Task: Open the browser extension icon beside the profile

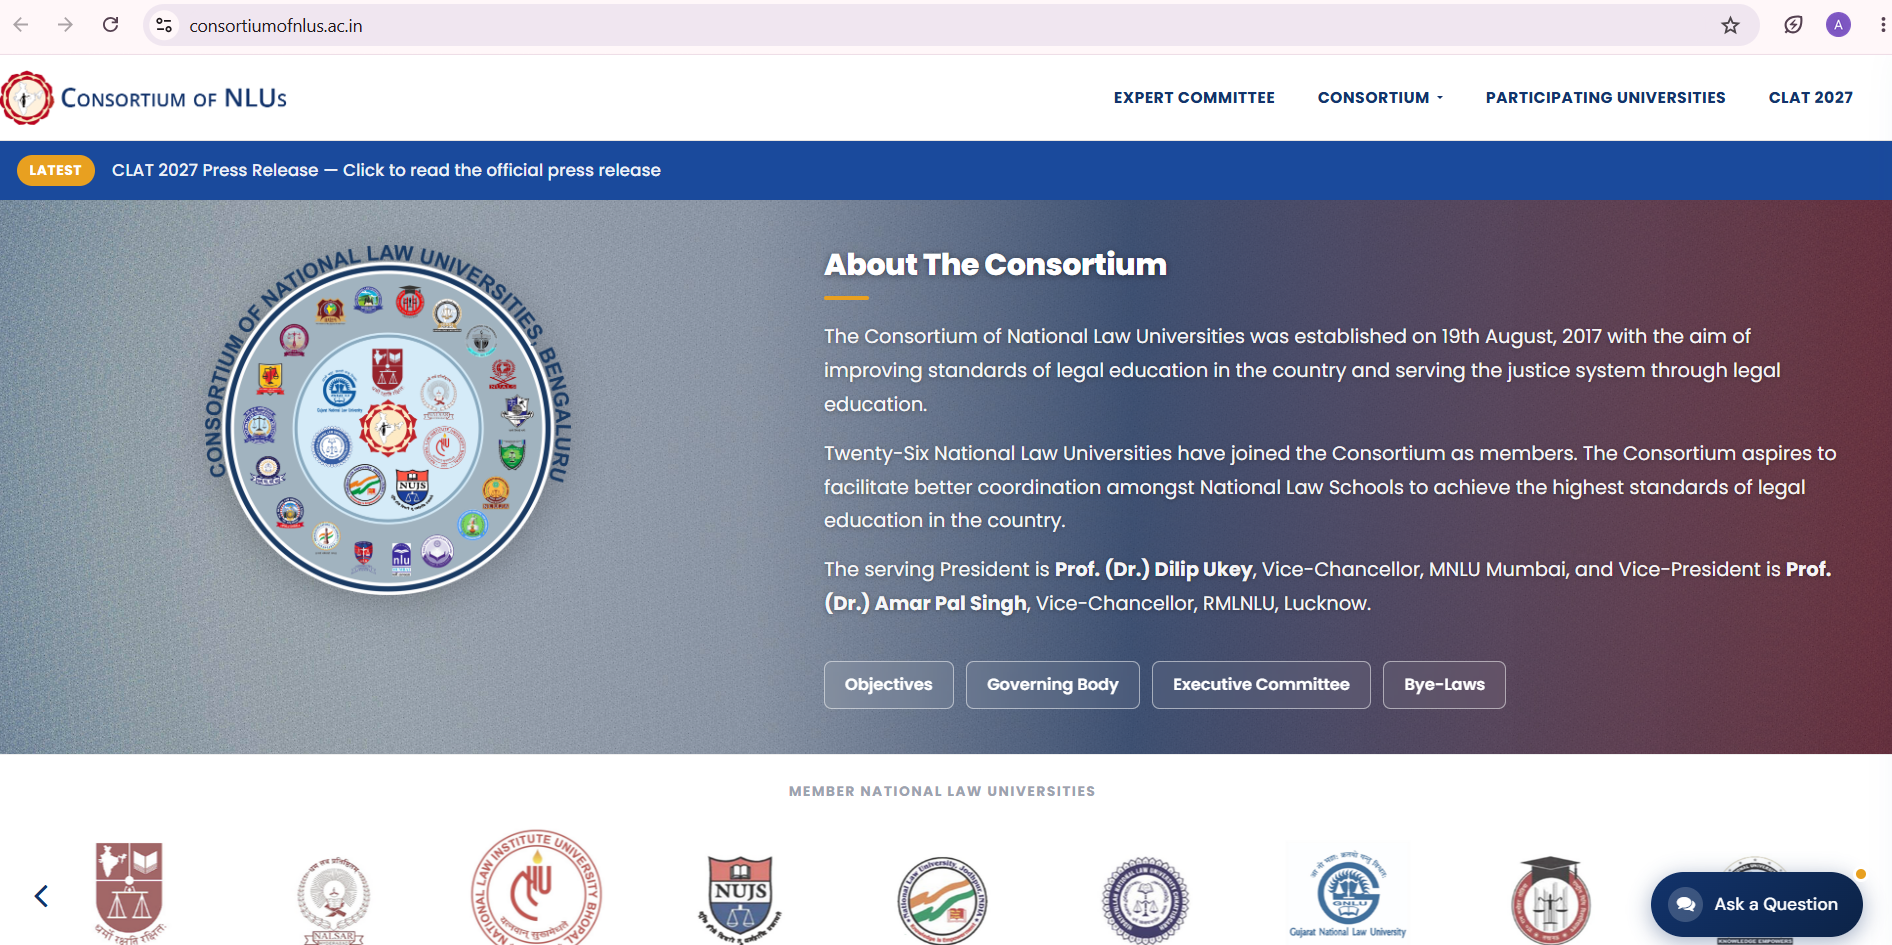Action: click(x=1794, y=25)
